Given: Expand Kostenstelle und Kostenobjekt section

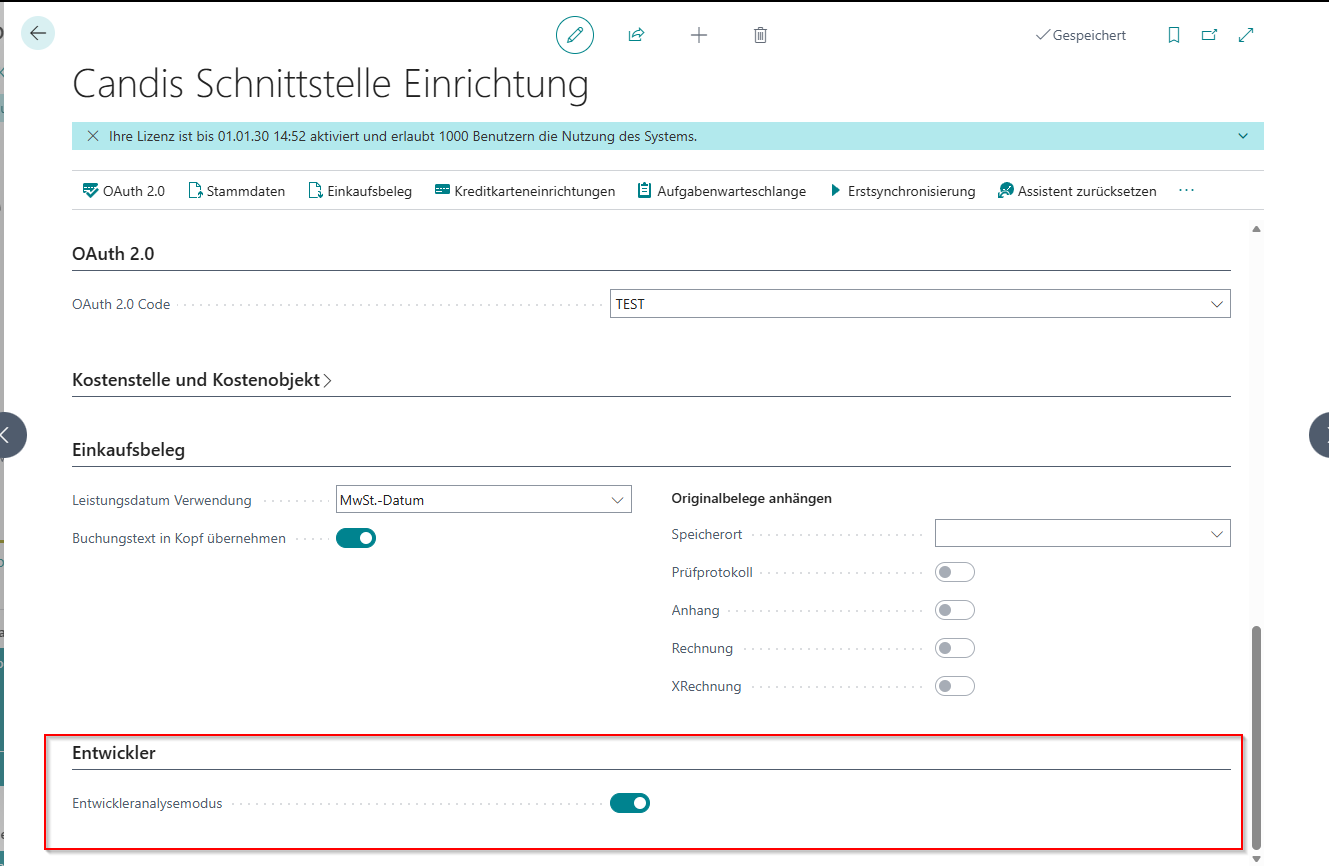Looking at the screenshot, I should (x=202, y=380).
